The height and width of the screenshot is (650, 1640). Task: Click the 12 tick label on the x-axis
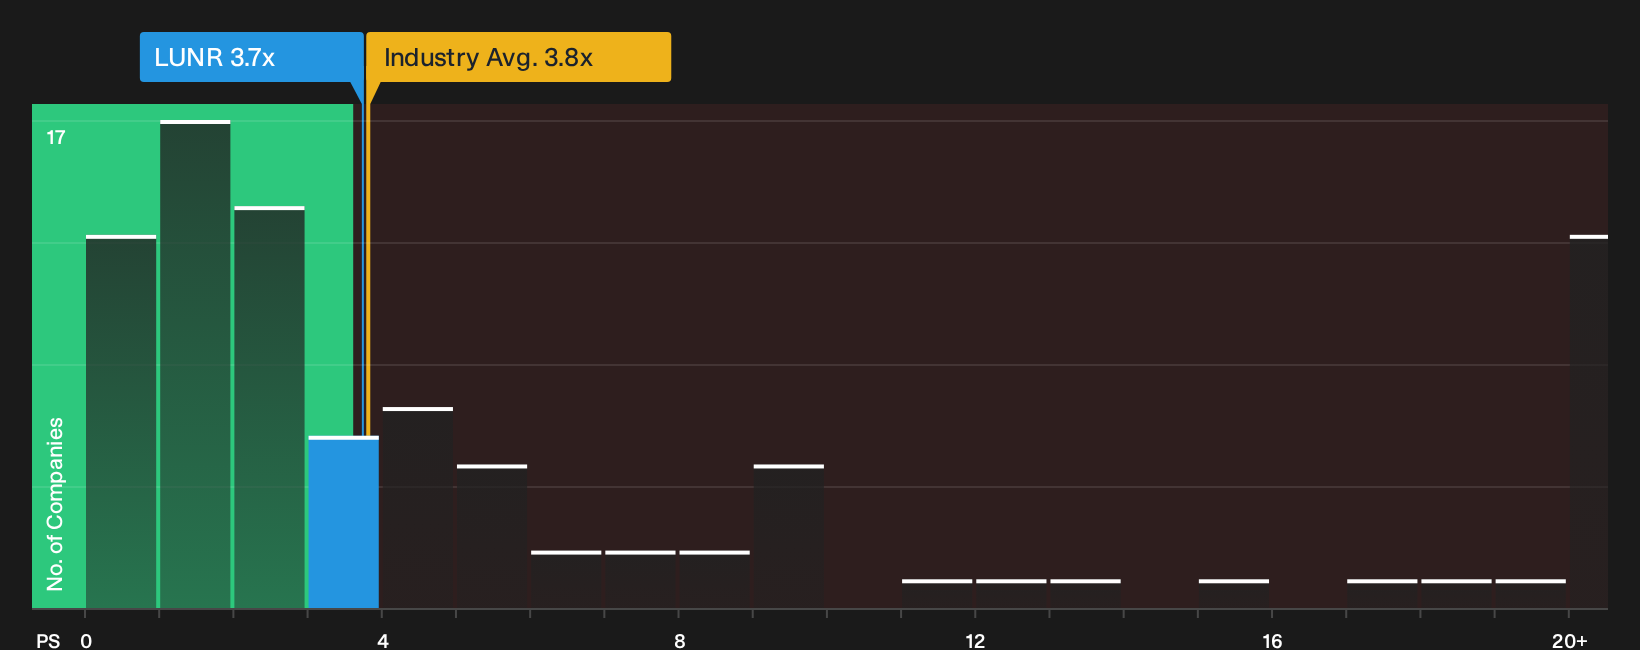point(975,641)
